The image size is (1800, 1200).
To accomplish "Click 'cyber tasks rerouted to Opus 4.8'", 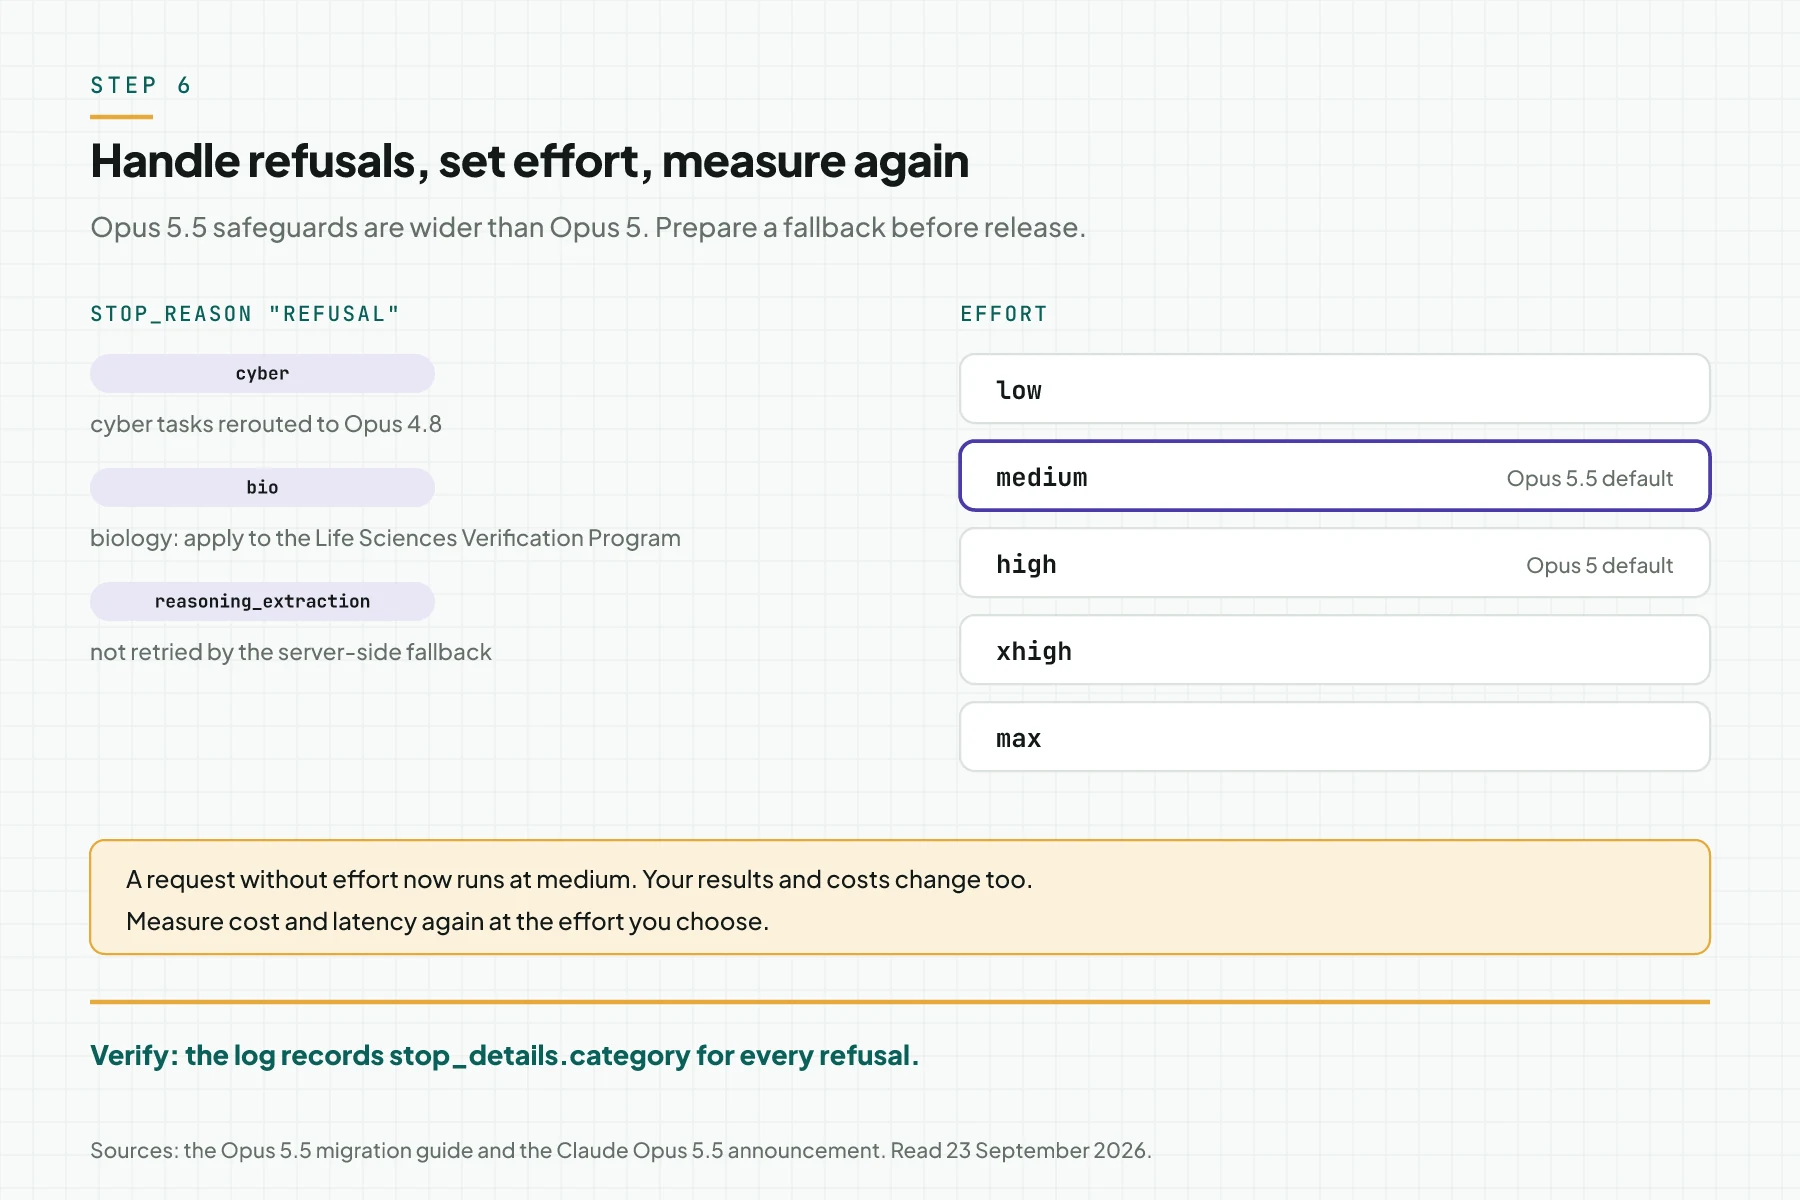I will point(266,424).
